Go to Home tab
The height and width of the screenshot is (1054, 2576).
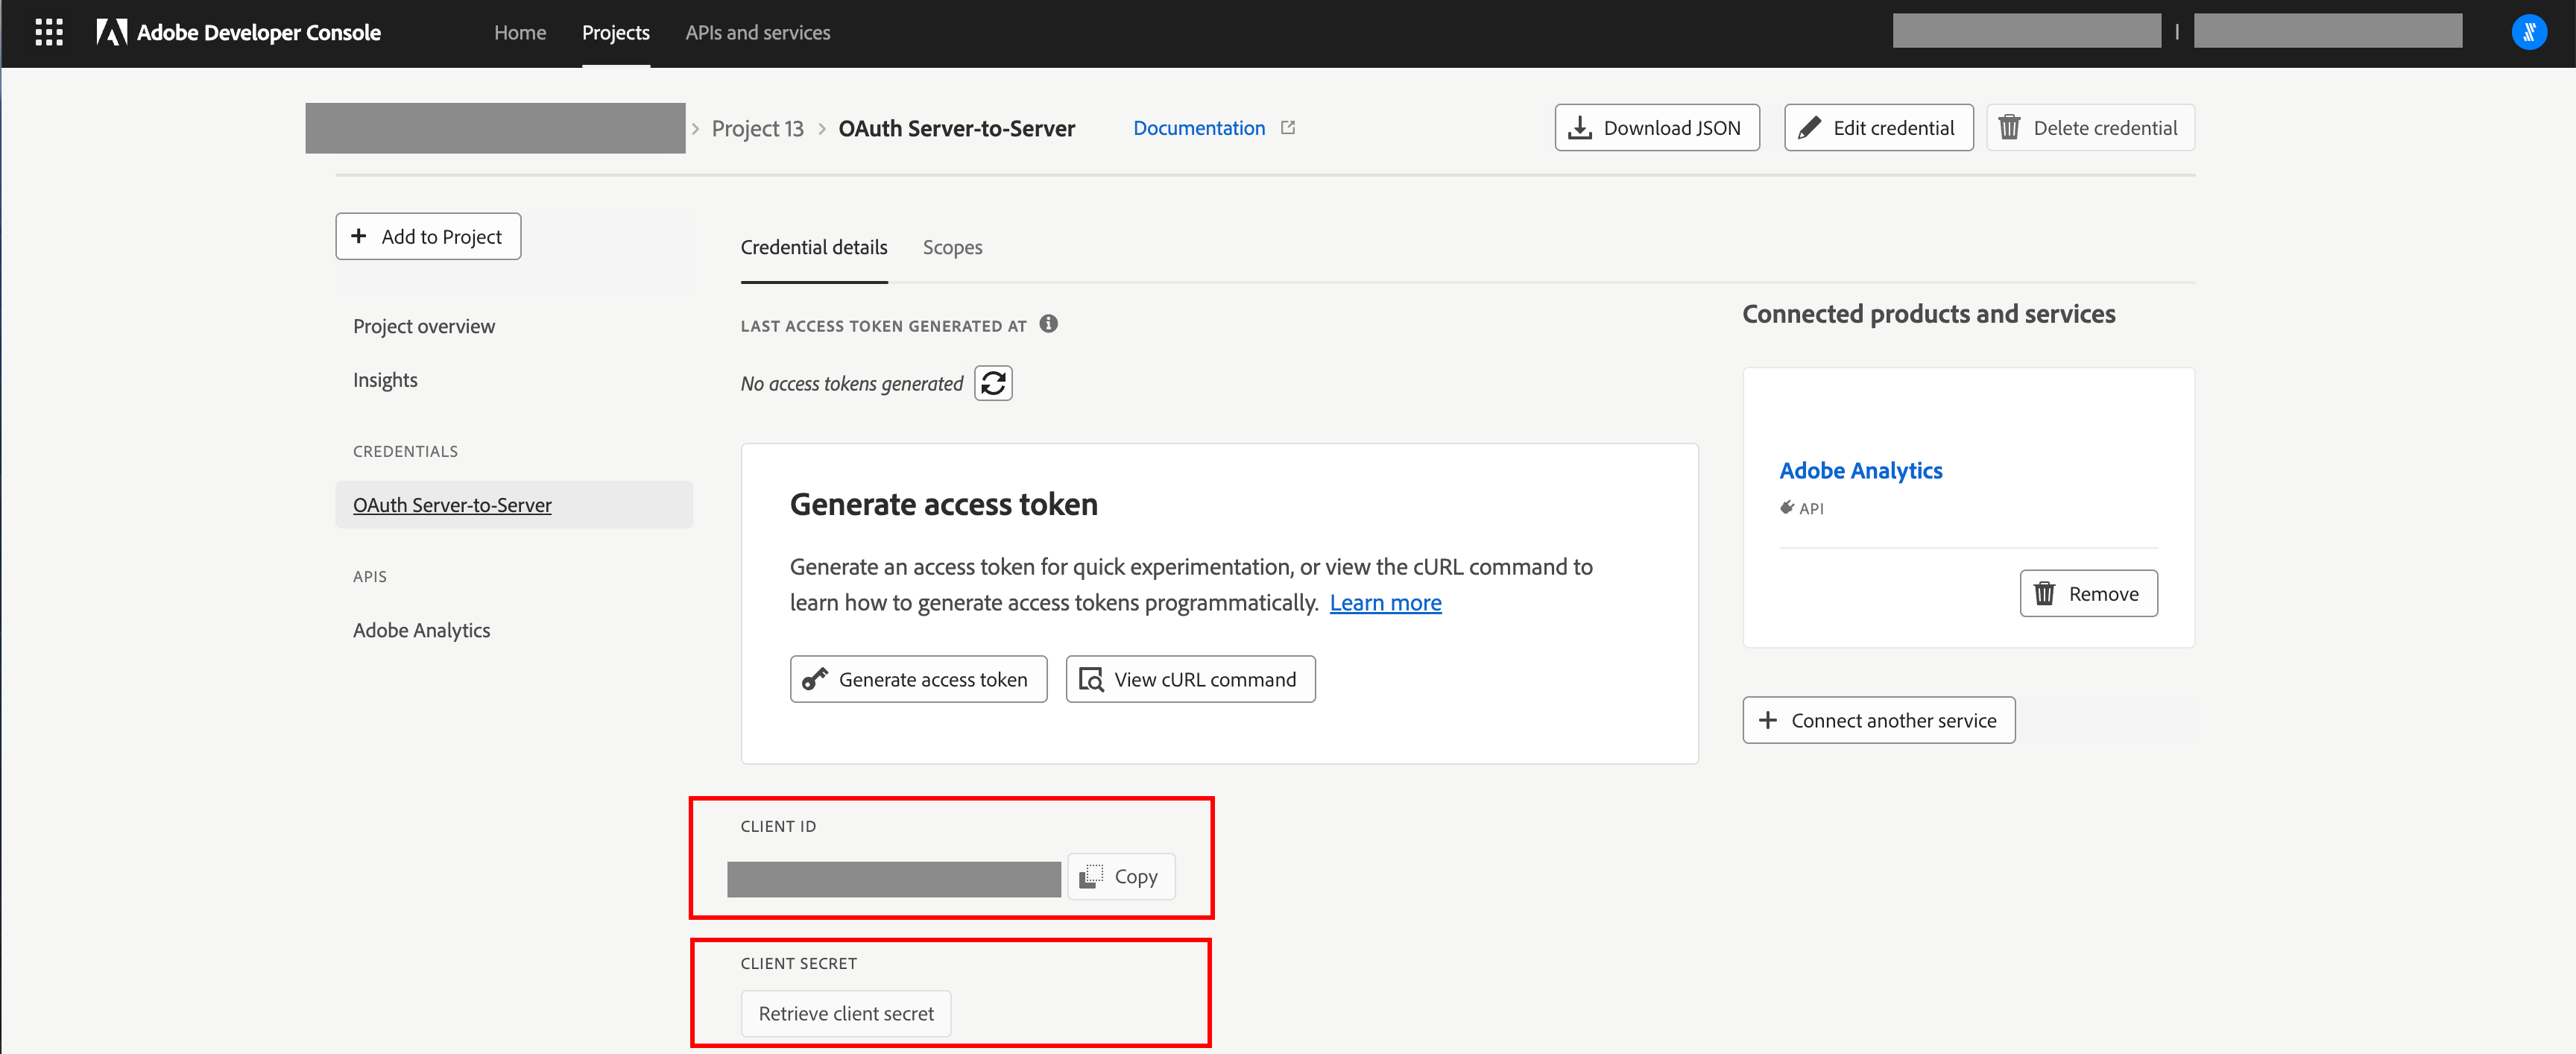click(x=520, y=32)
